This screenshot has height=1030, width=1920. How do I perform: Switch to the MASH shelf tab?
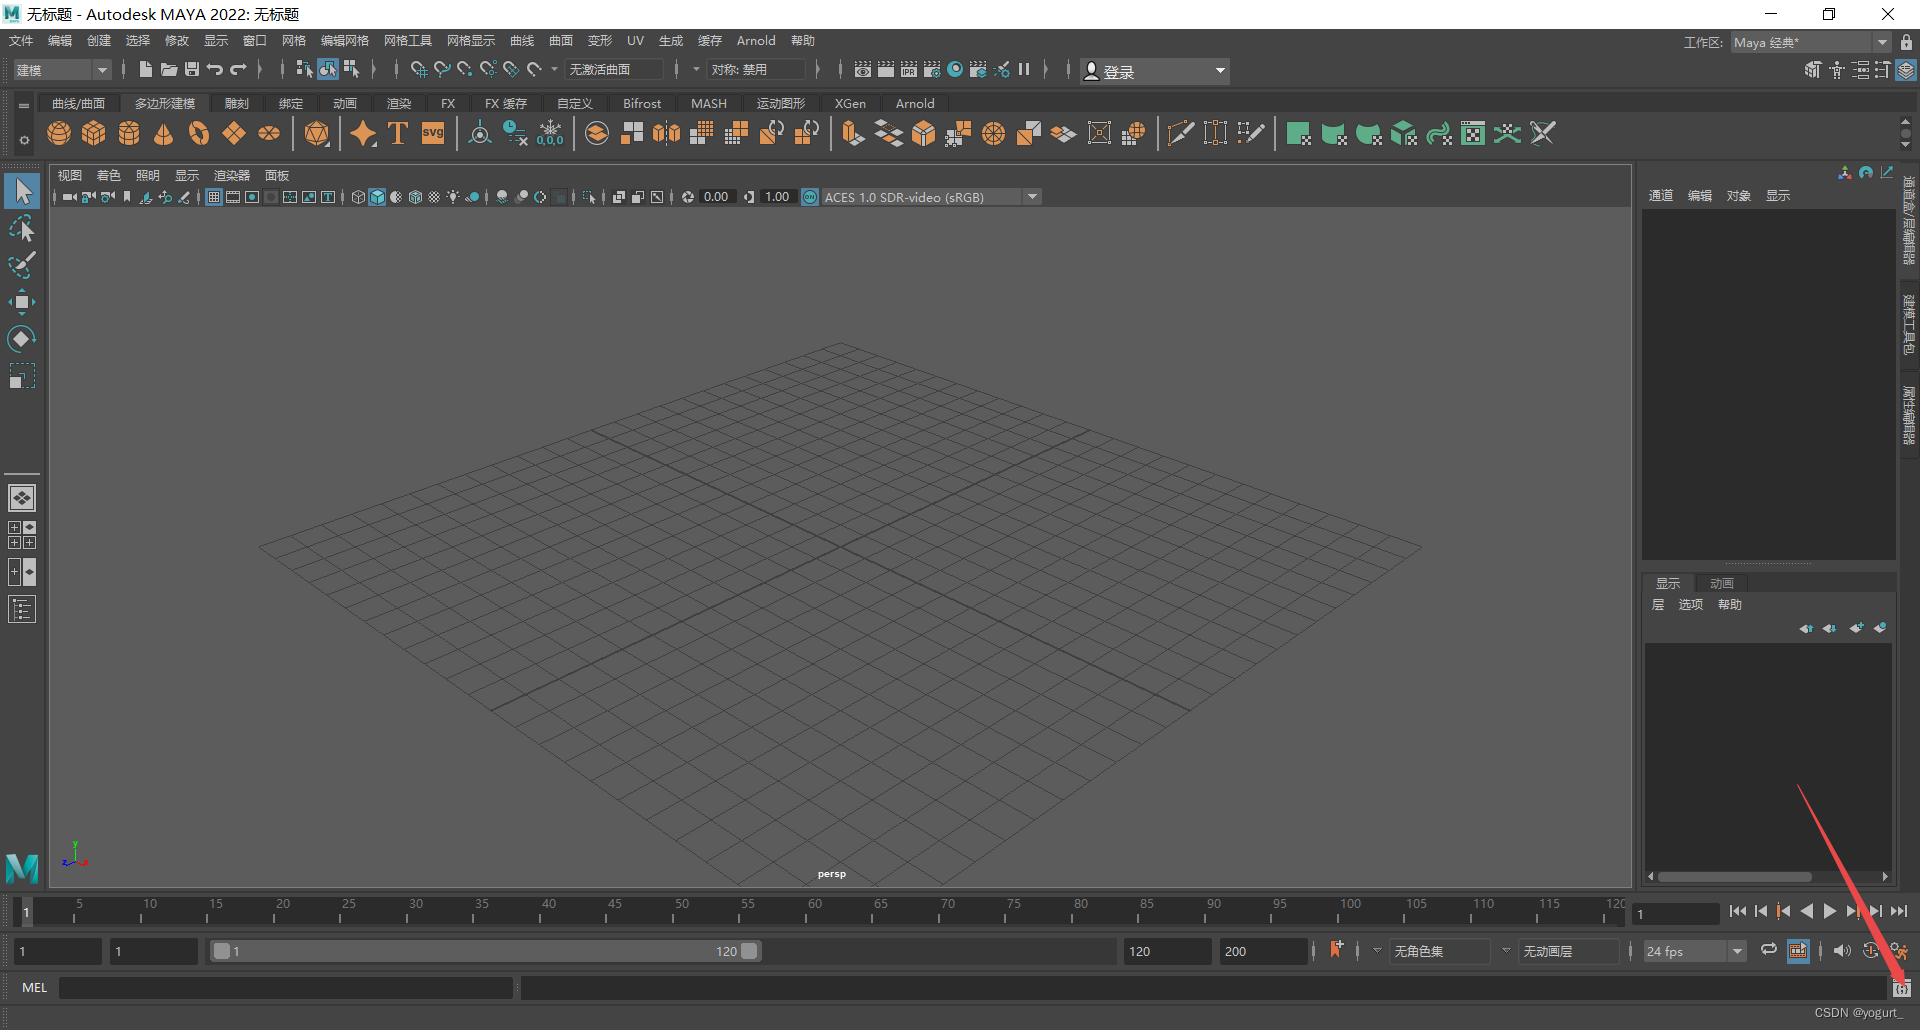708,103
